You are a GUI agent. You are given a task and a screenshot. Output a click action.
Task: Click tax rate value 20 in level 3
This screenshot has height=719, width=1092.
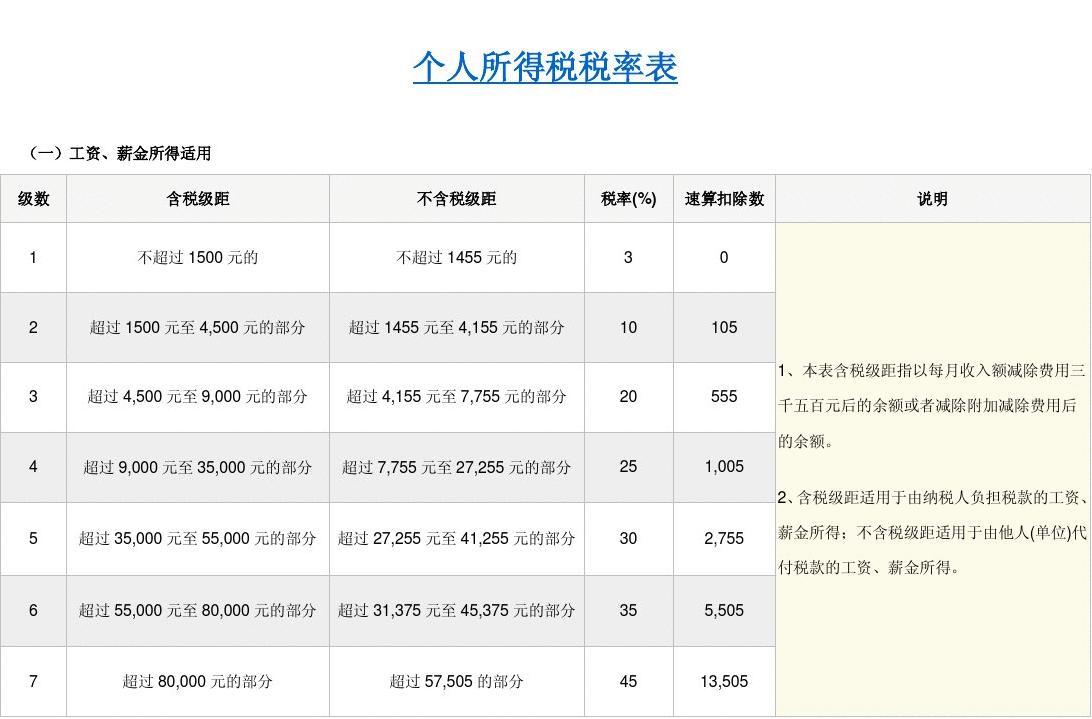point(628,397)
